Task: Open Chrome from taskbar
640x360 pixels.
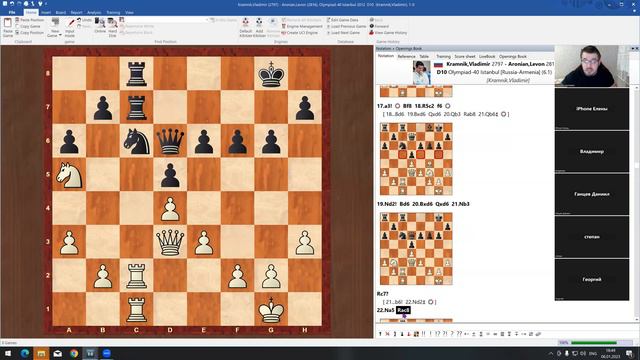Action: (x=74, y=353)
